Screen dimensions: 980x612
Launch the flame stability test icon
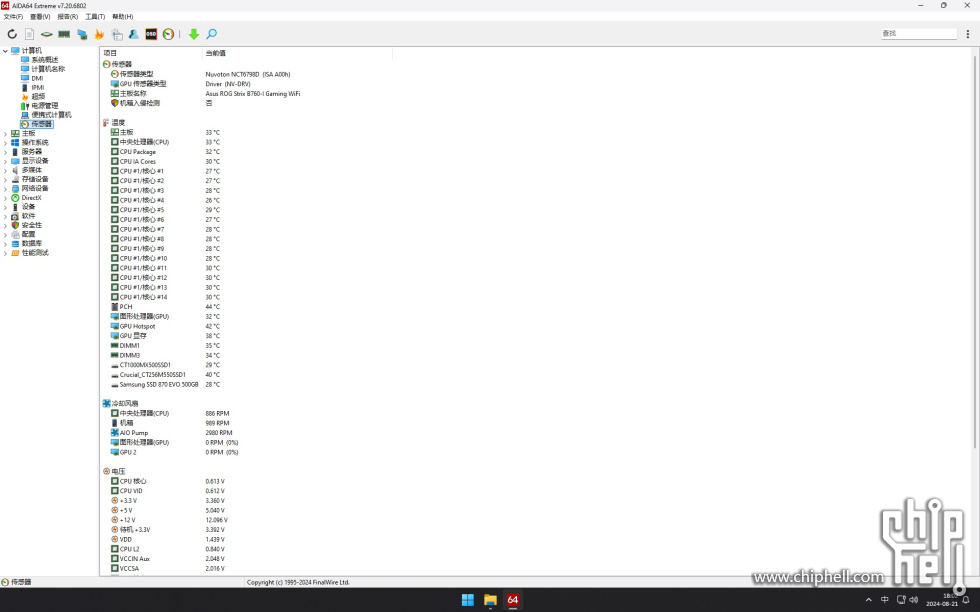pyautogui.click(x=99, y=34)
